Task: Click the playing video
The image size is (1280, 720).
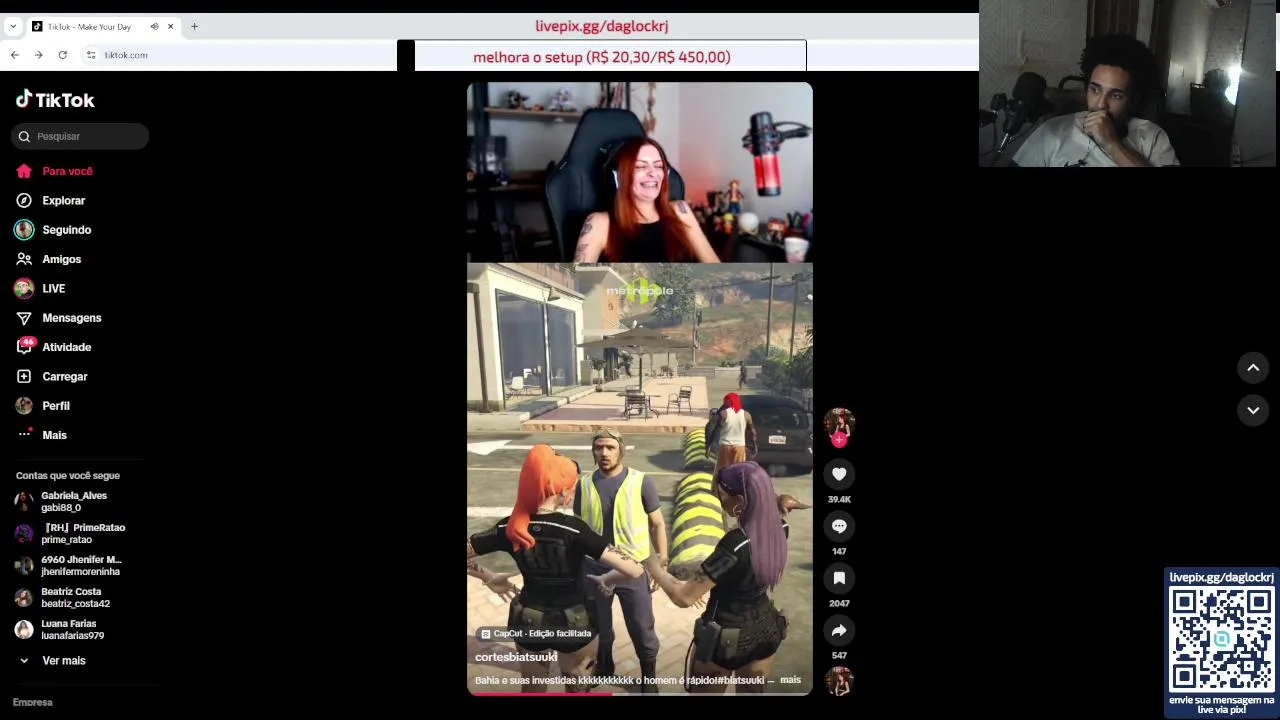Action: 640,388
